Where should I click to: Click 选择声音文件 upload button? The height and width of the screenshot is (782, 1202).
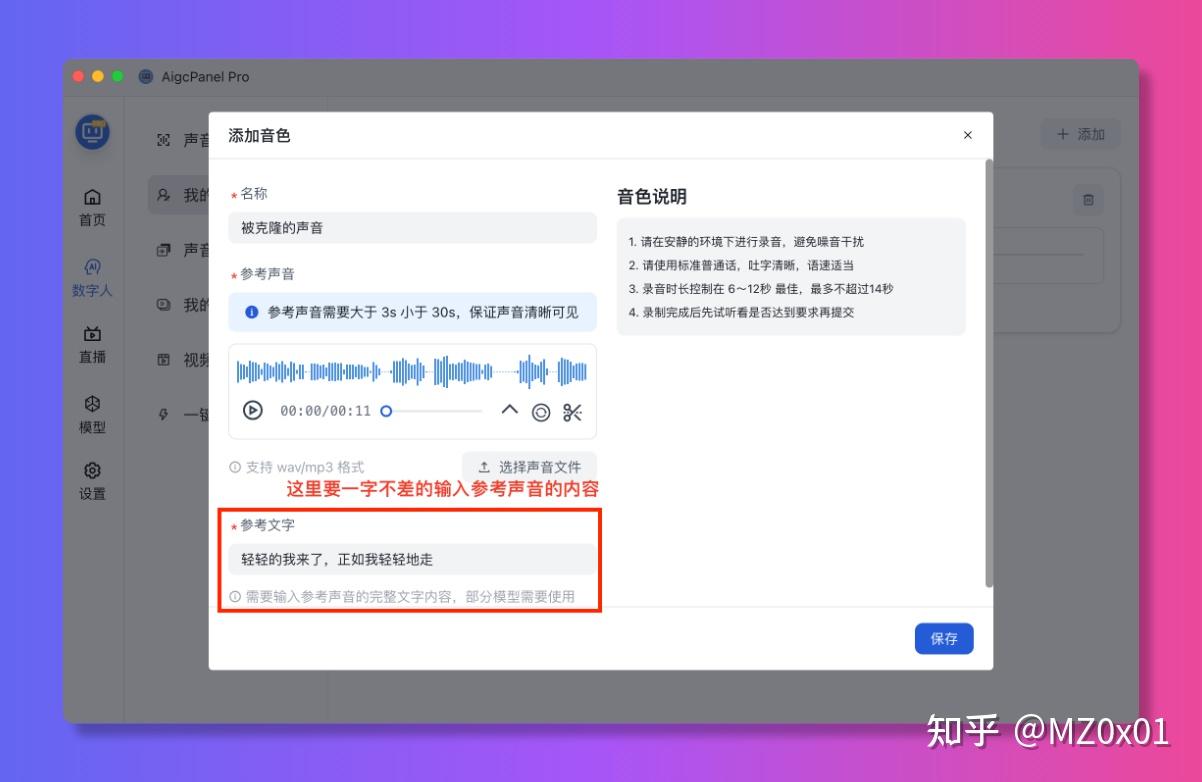(x=529, y=467)
